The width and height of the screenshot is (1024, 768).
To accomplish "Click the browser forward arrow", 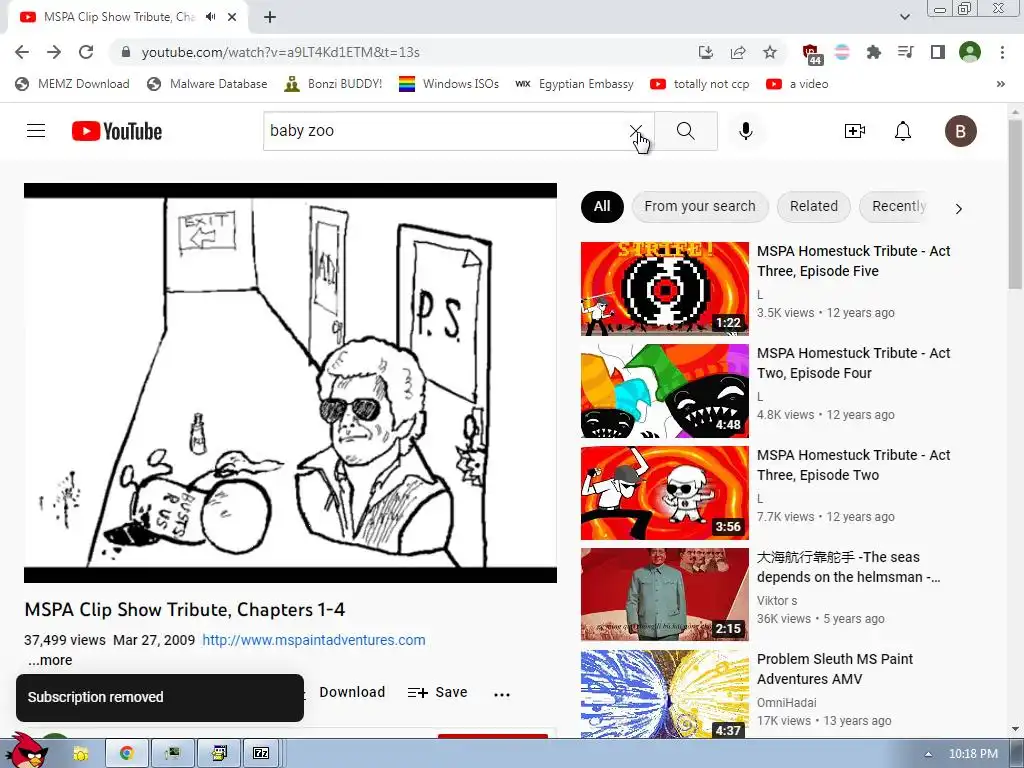I will pos(54,52).
